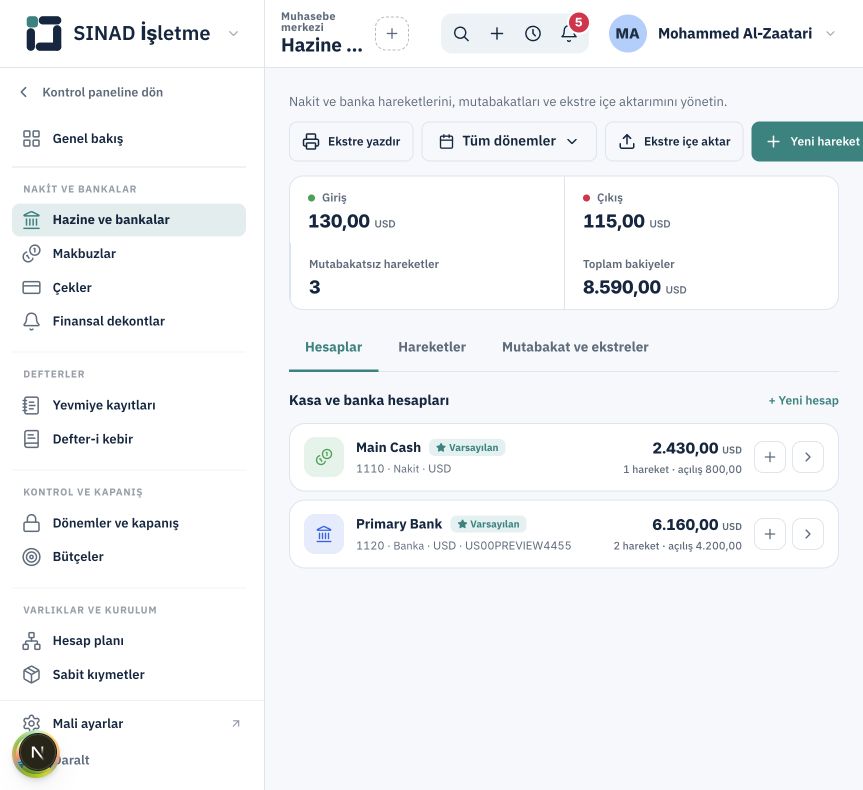
Task: Click the + Yeni hesap link
Action: click(804, 400)
